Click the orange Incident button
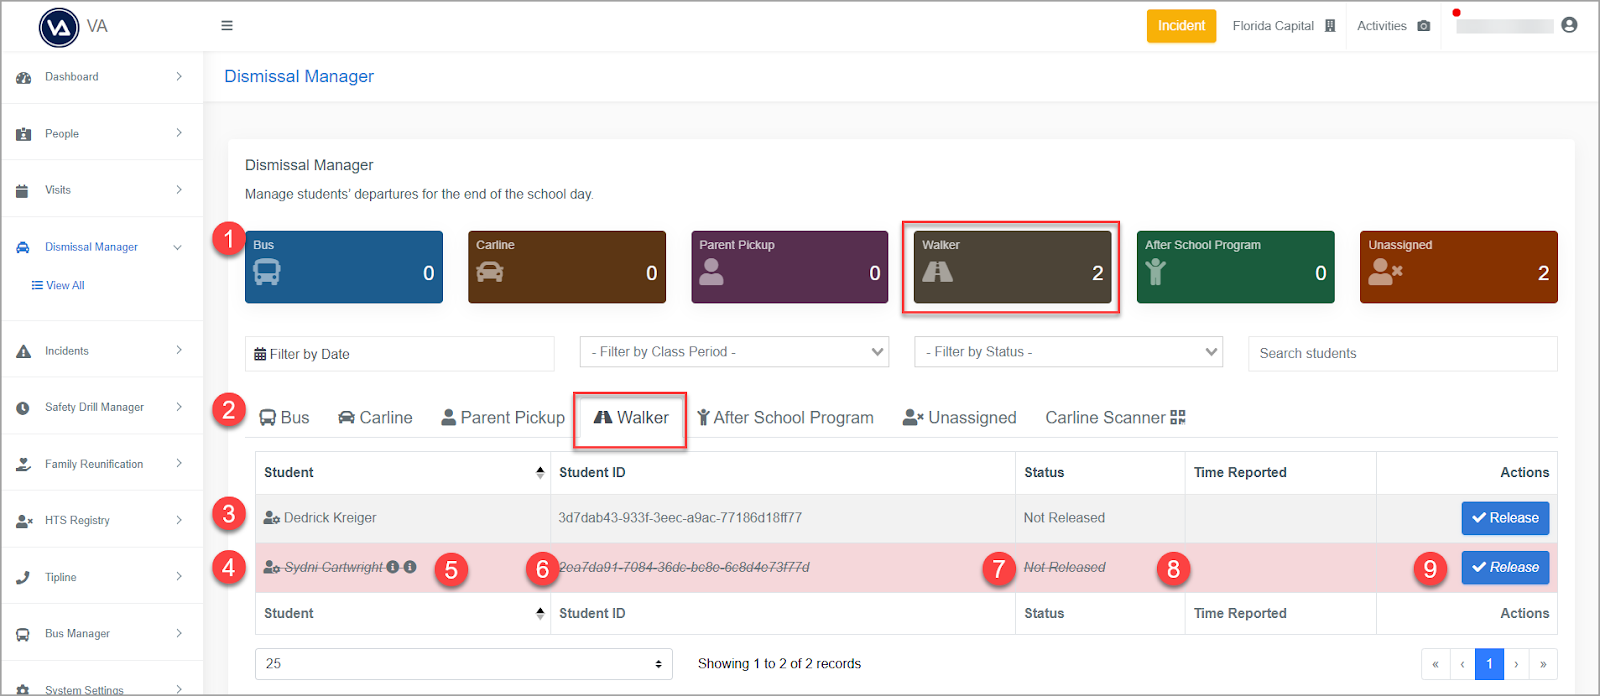Viewport: 1600px width, 696px height. [1181, 26]
